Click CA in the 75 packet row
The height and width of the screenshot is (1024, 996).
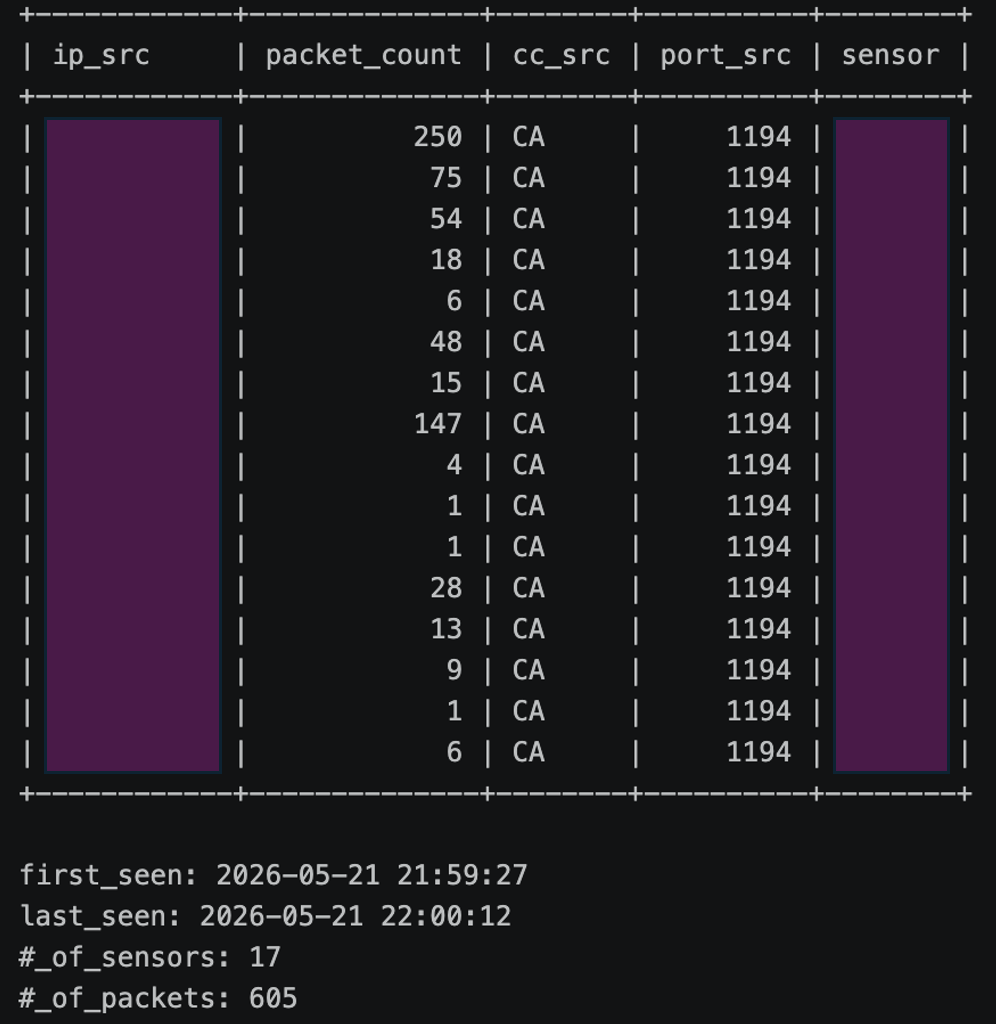(x=528, y=178)
